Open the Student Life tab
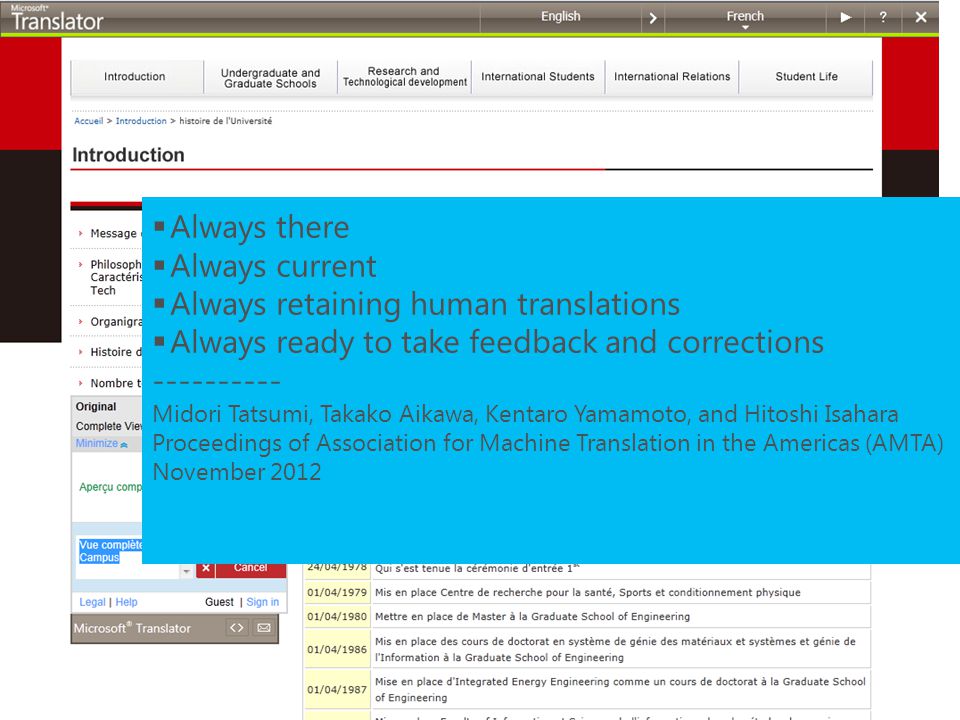 (806, 77)
